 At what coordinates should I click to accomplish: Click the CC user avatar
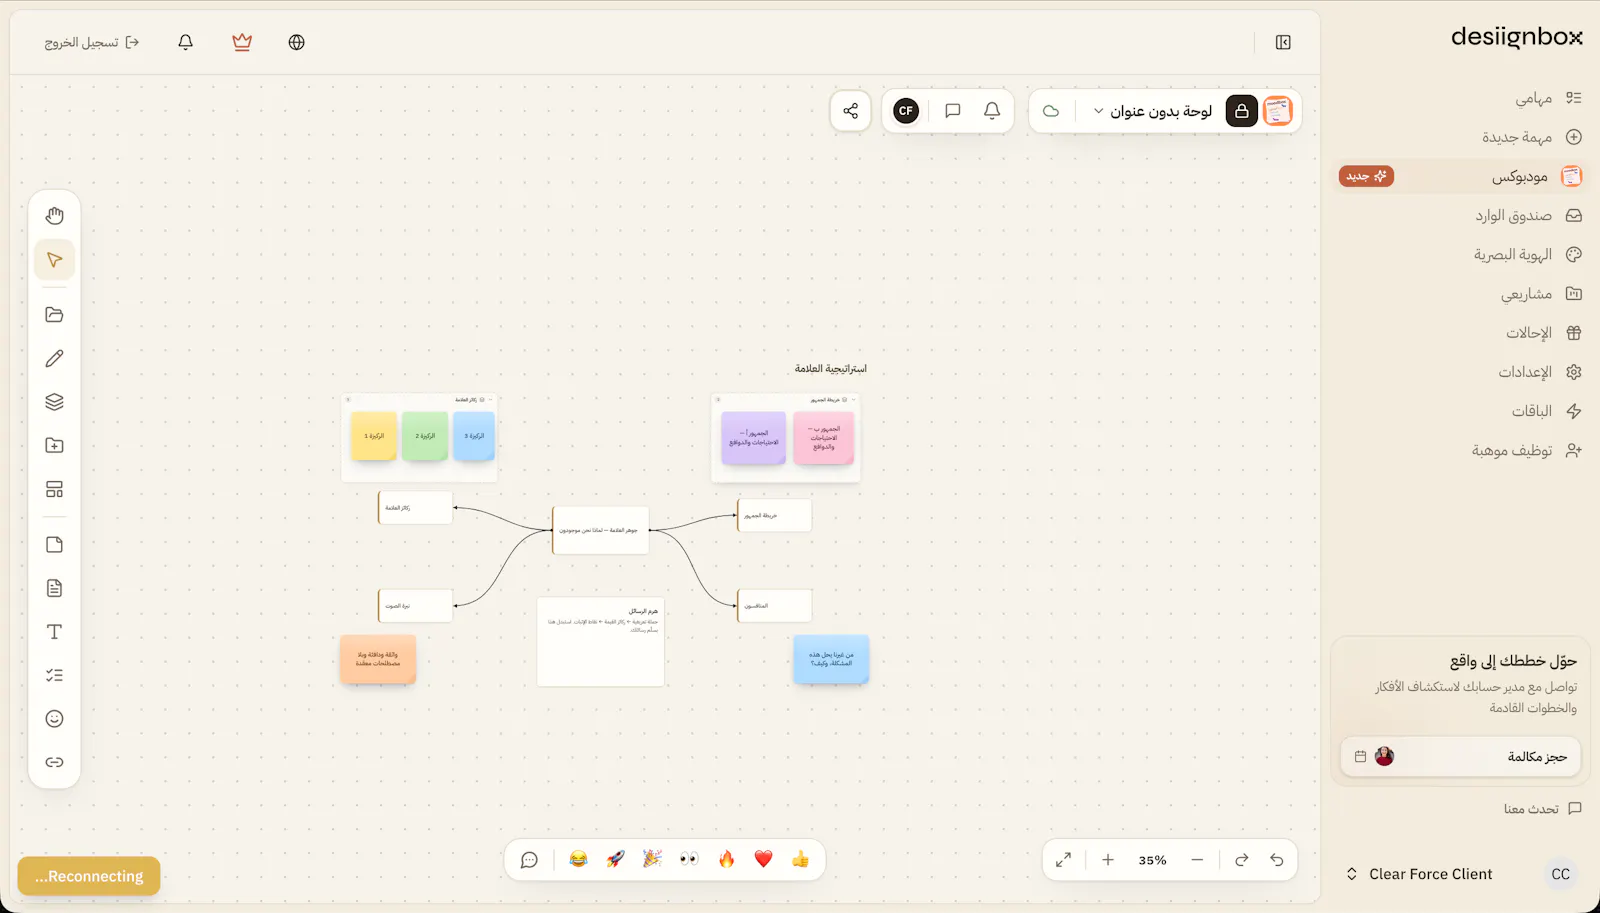pos(1560,874)
